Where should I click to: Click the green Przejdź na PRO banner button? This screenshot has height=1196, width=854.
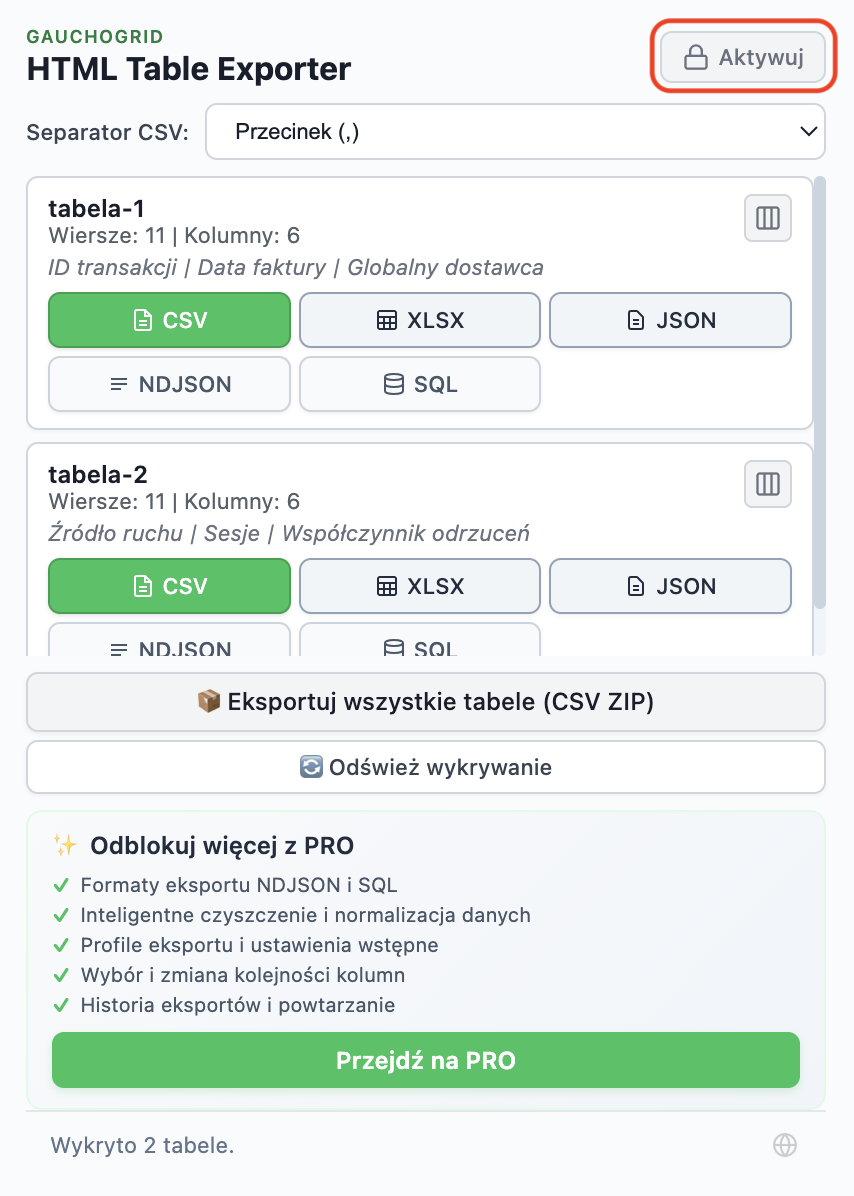(x=426, y=1060)
